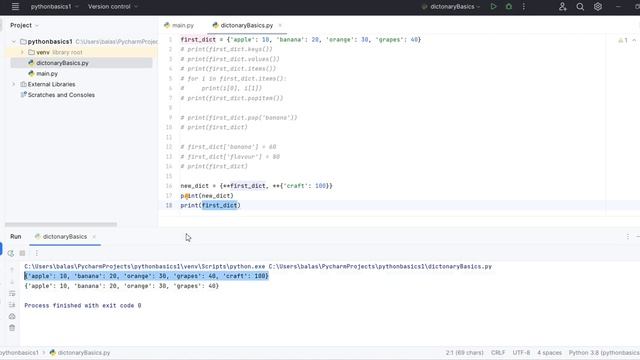This screenshot has height=360, width=640.
Task: Toggle scroll to end in Run console
Action: (x=12, y=304)
